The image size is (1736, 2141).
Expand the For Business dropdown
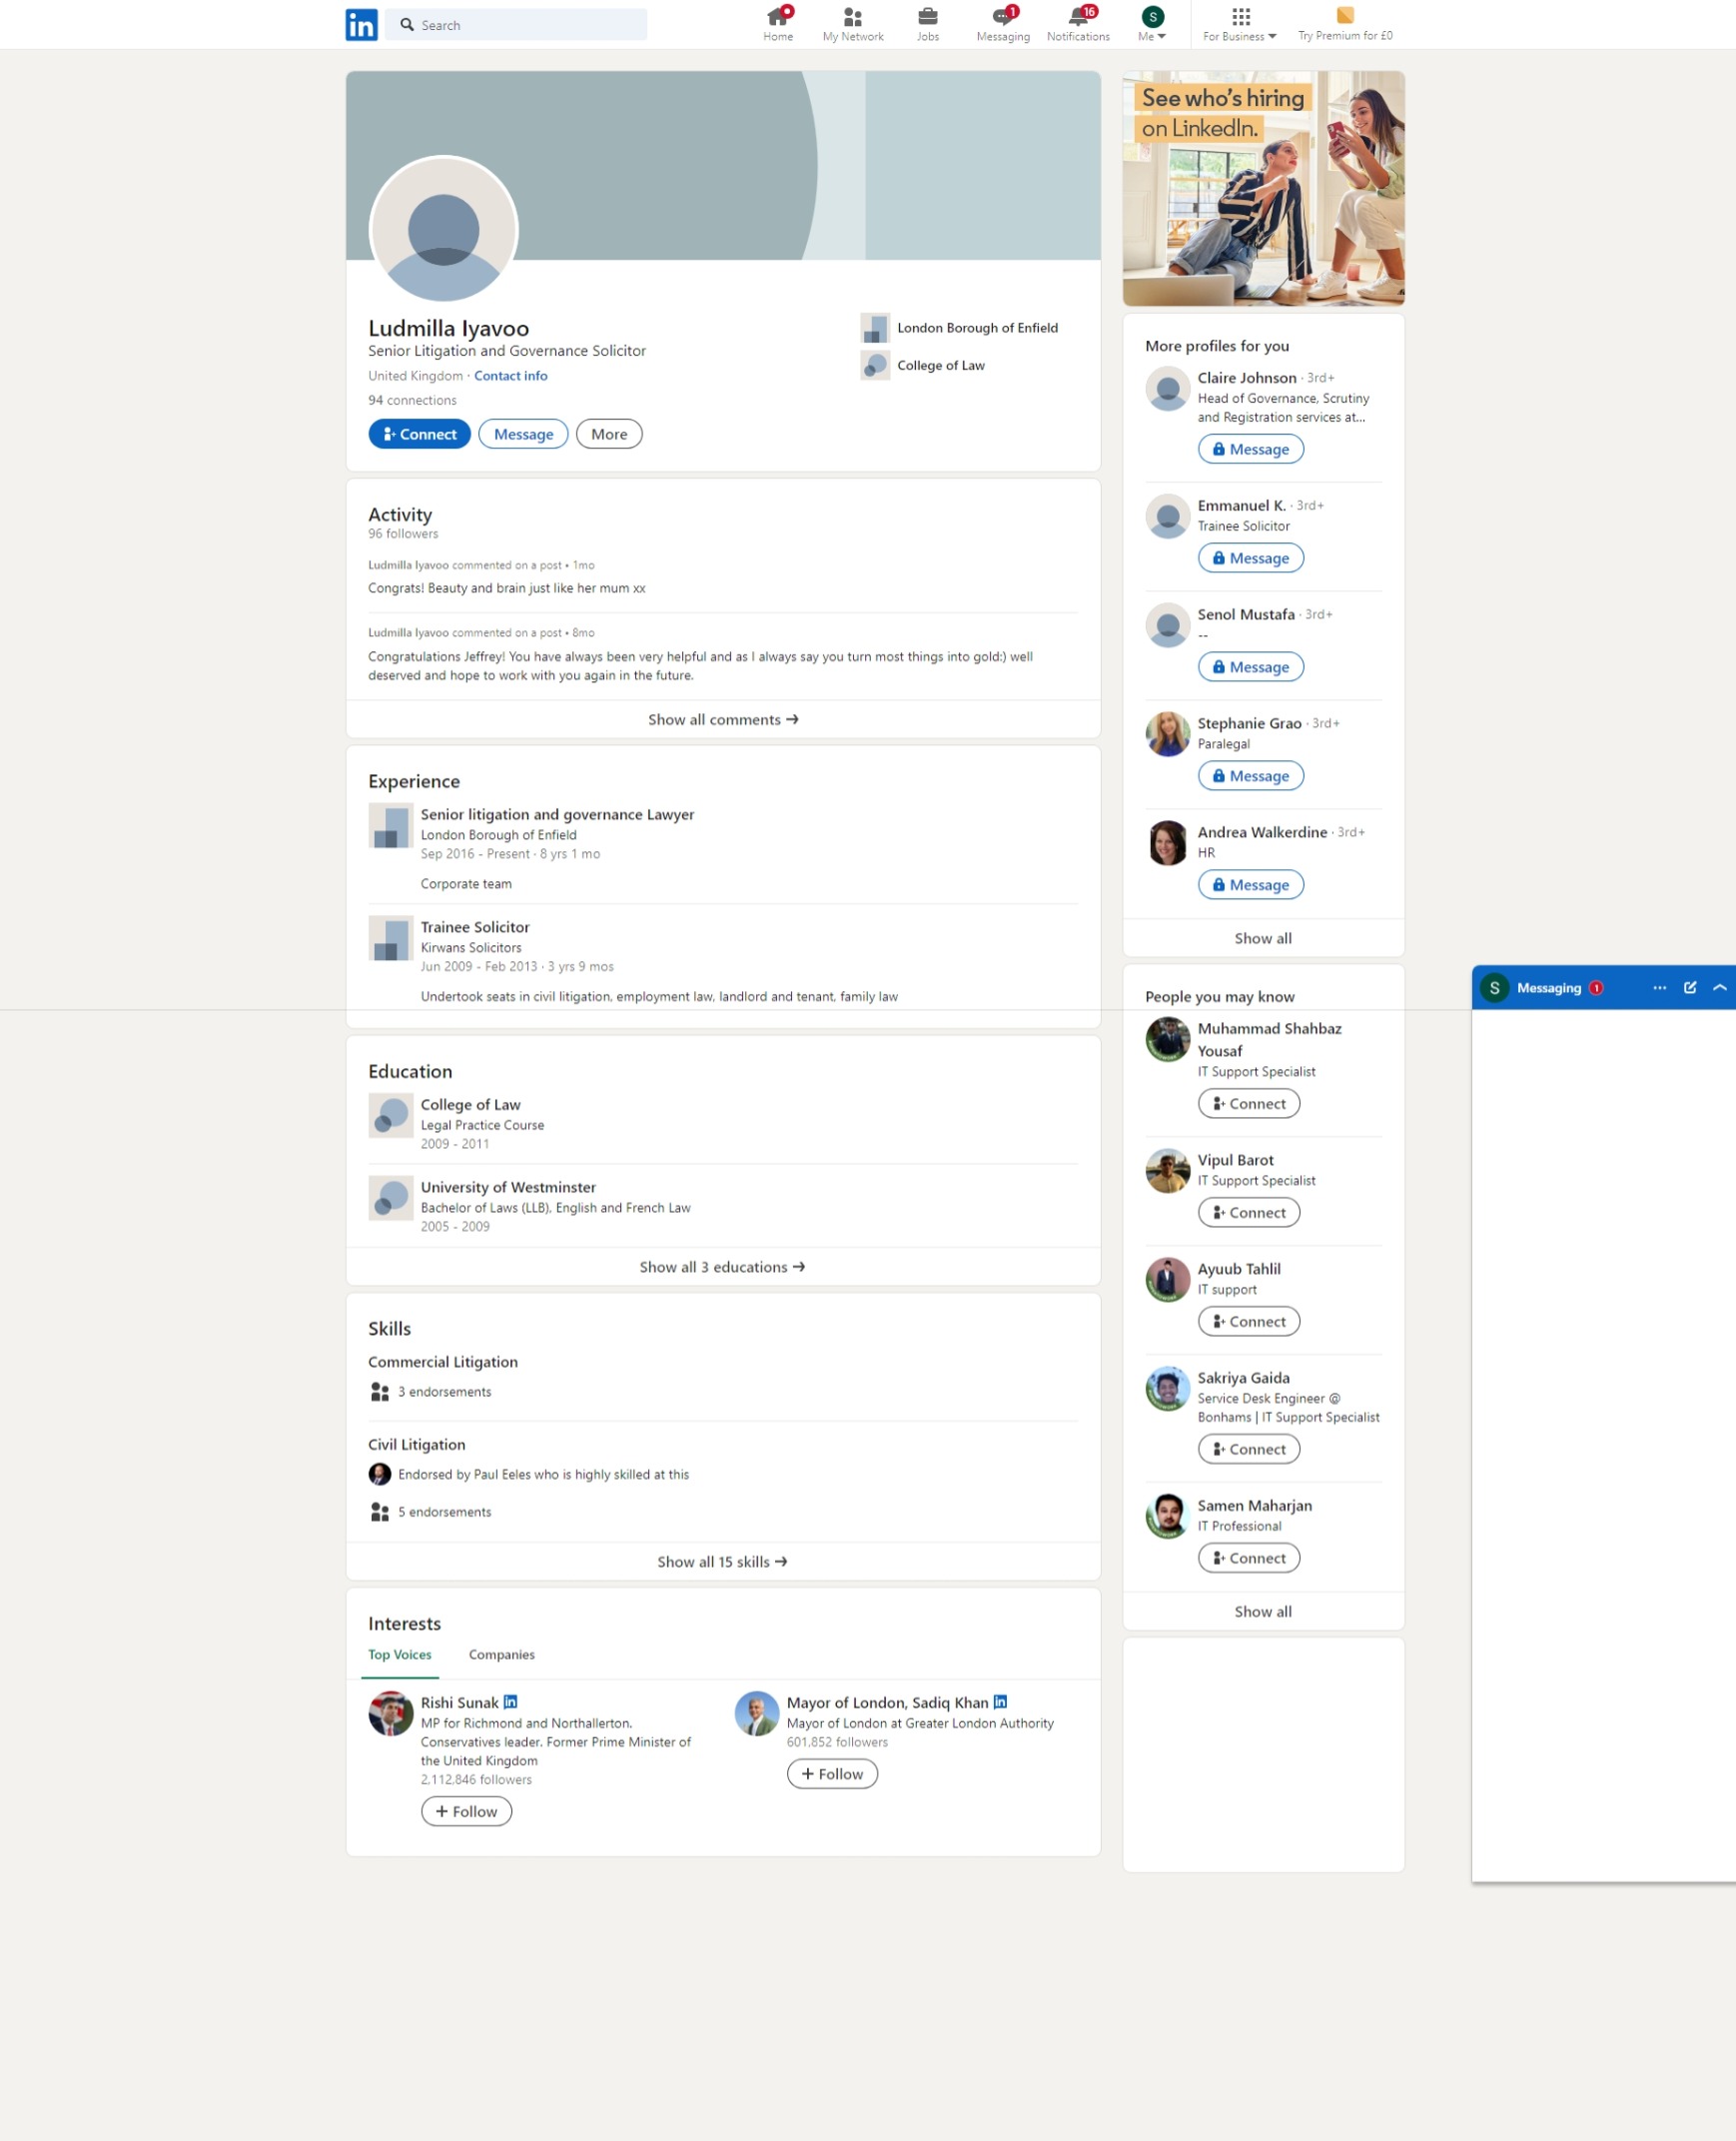click(x=1240, y=25)
